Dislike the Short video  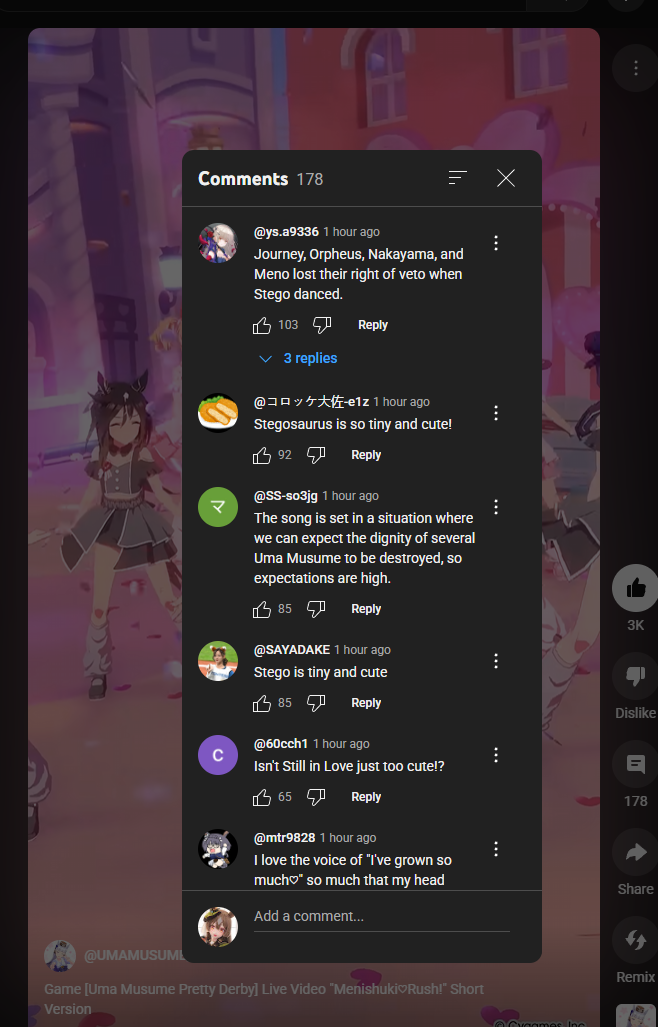coord(635,677)
